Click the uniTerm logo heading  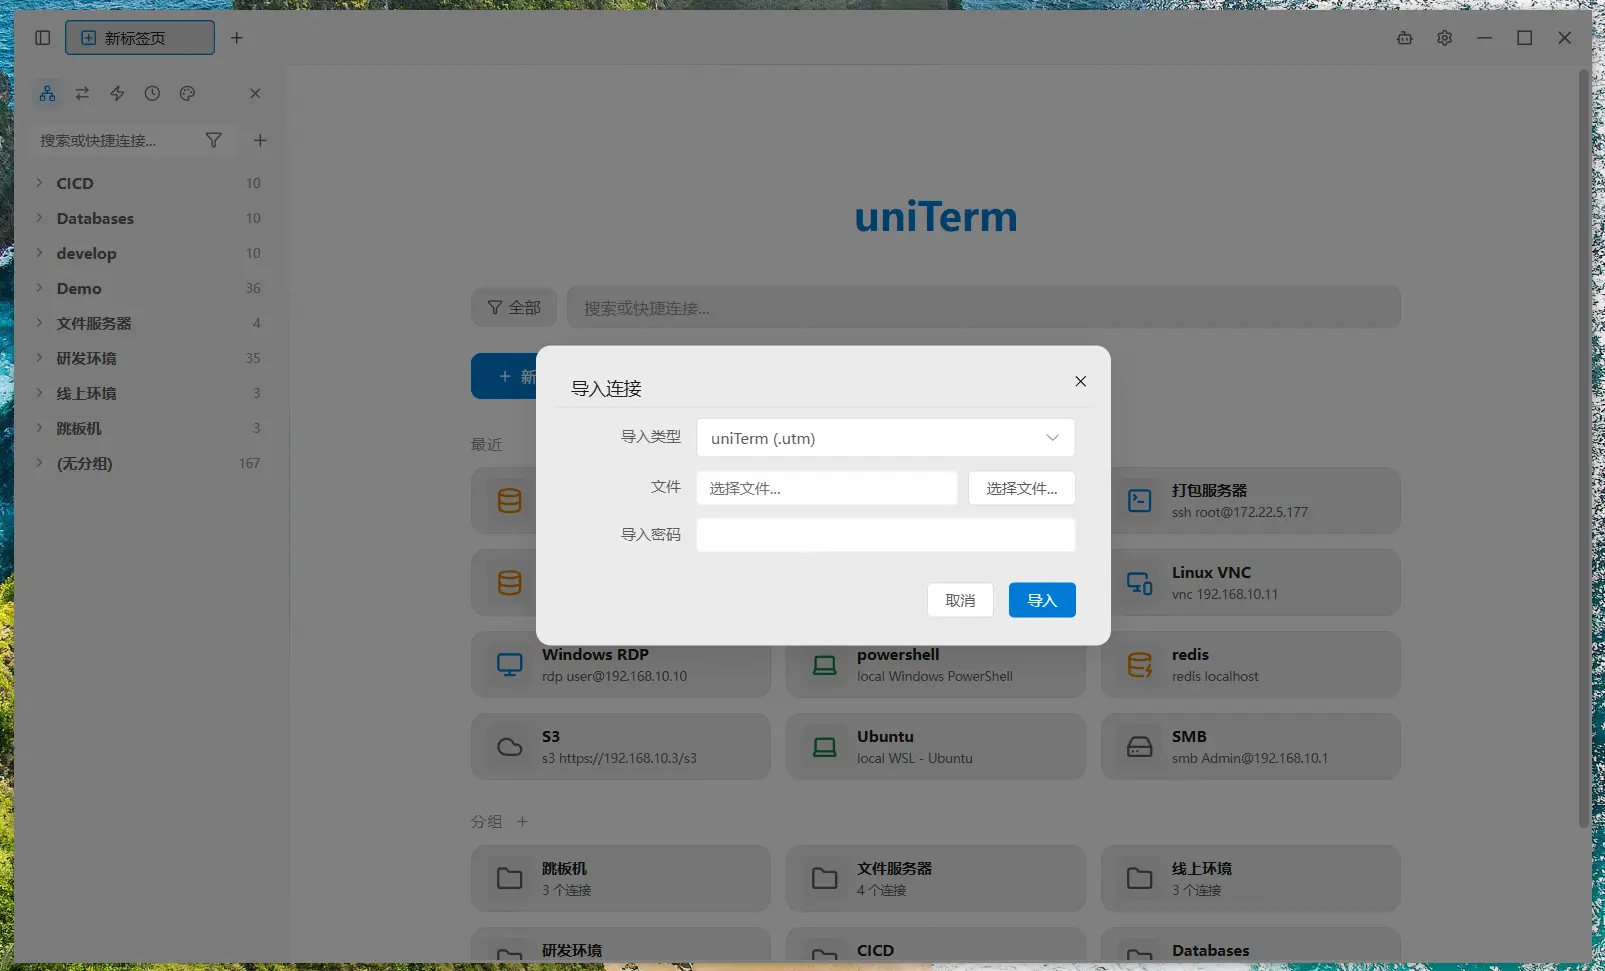point(936,217)
